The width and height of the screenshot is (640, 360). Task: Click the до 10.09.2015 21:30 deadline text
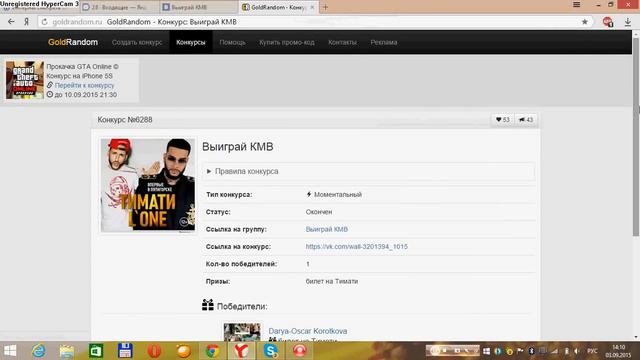(86, 95)
